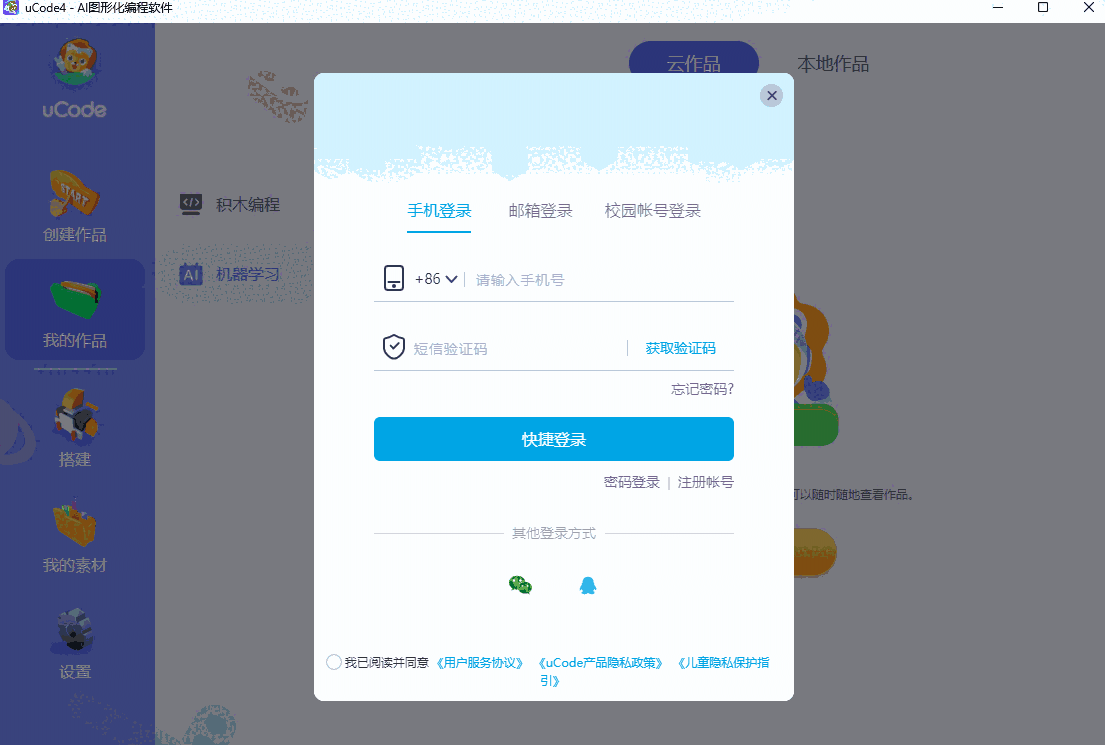Open the 搭建 robot icon in sidebar
Image resolution: width=1105 pixels, height=745 pixels.
(x=75, y=416)
